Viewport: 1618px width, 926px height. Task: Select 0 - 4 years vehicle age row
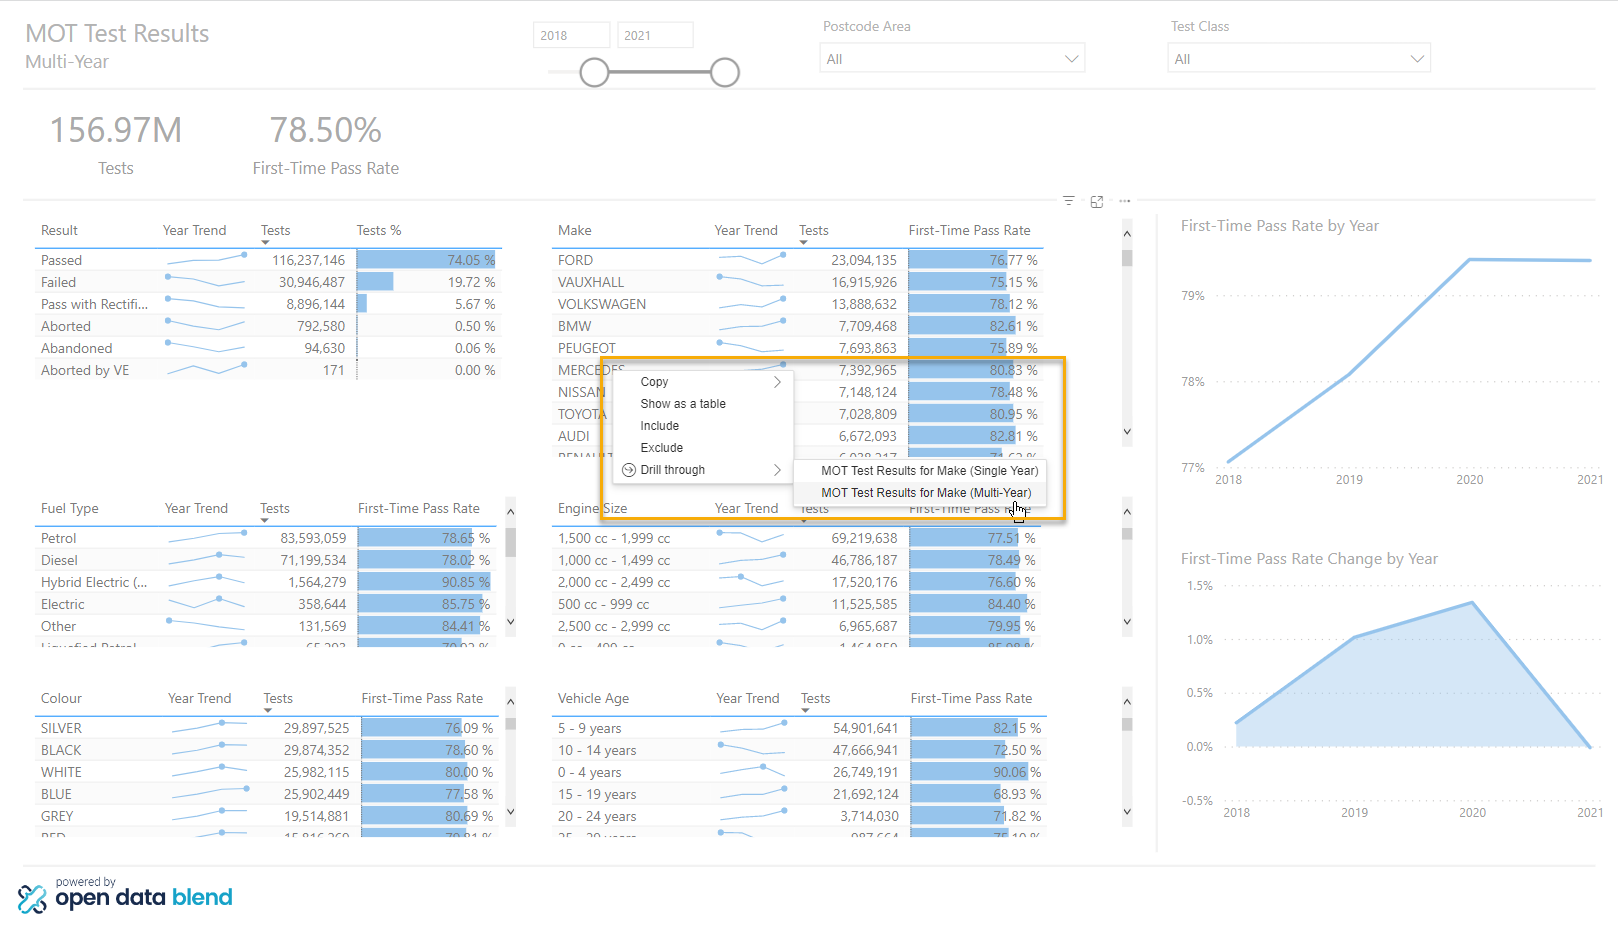(x=798, y=772)
